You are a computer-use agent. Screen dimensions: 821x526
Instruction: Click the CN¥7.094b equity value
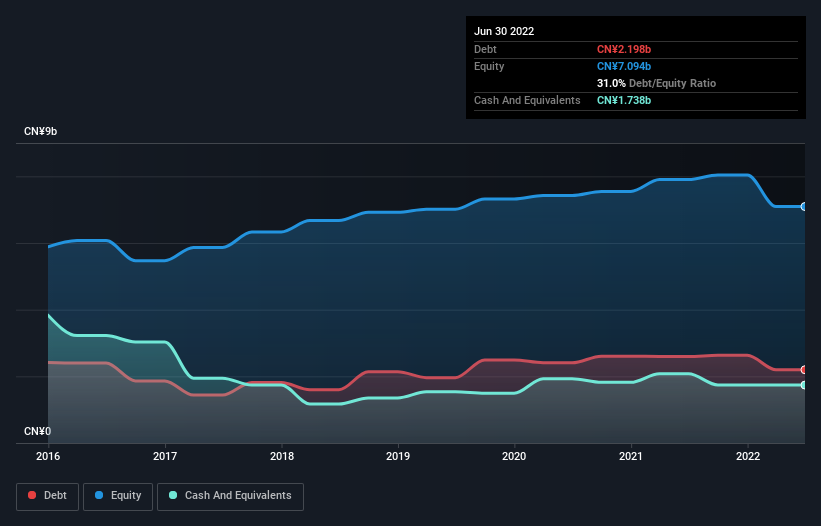pos(624,66)
